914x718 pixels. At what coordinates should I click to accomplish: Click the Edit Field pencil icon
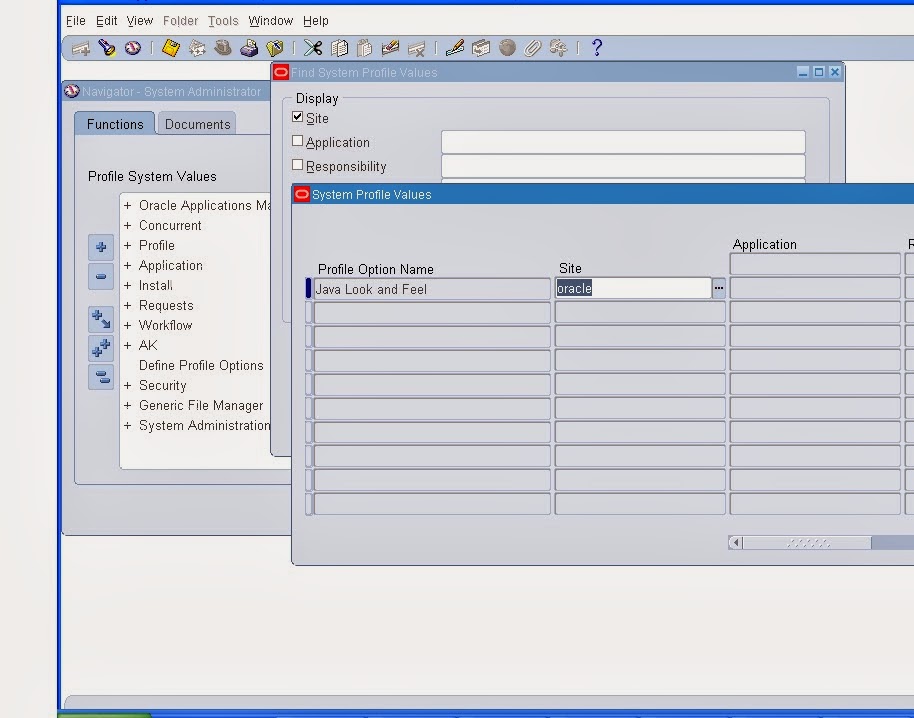(x=455, y=48)
